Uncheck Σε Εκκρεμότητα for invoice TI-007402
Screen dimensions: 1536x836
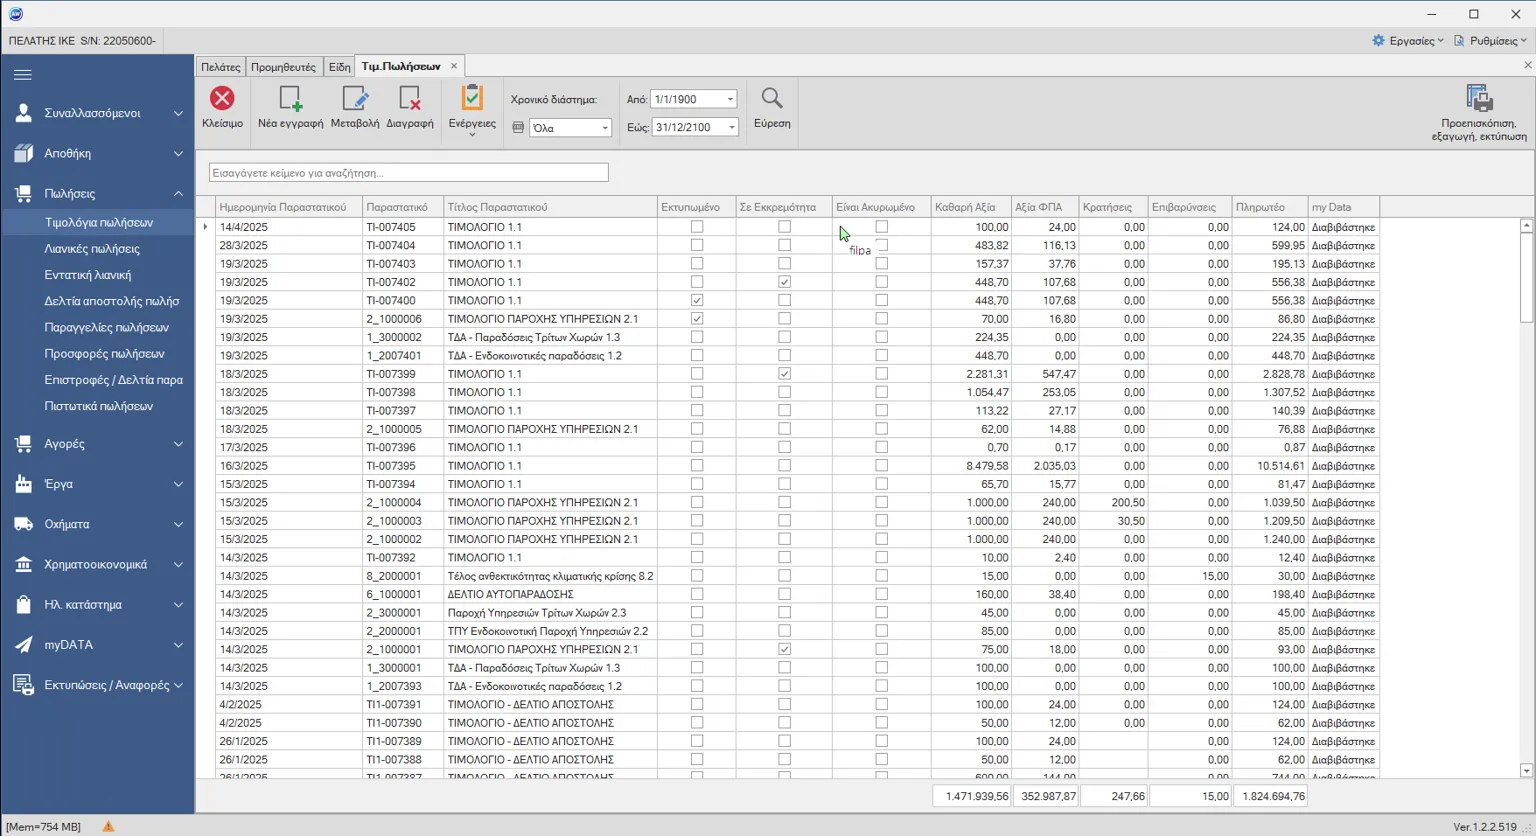[785, 282]
